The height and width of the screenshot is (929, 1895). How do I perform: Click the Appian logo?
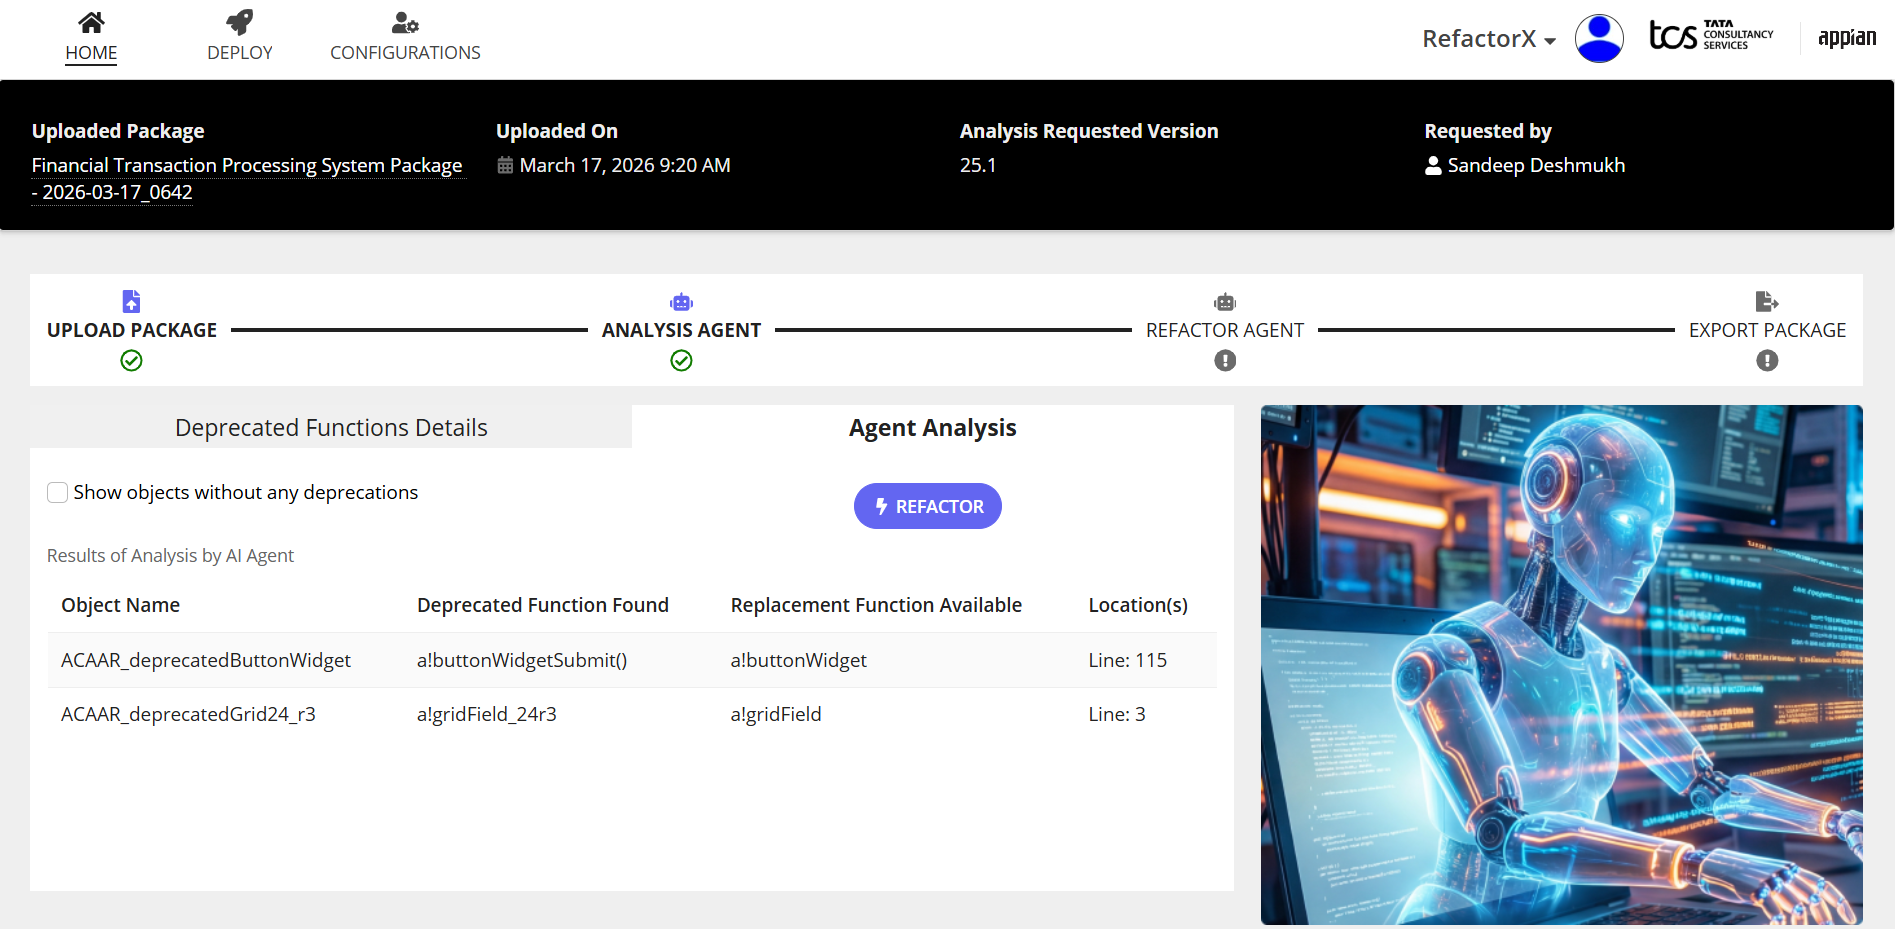pos(1846,38)
